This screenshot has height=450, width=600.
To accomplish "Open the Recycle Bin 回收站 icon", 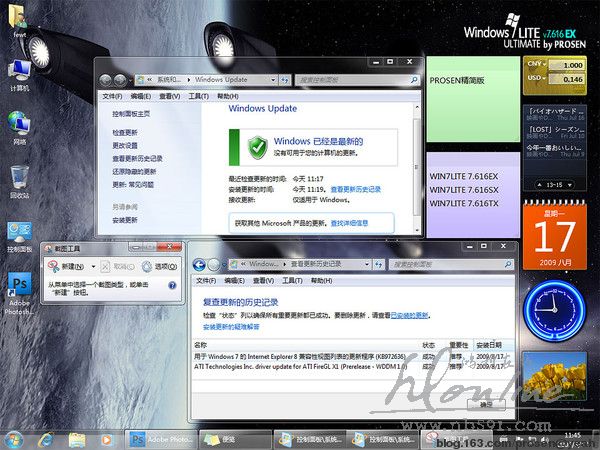I will 19,178.
